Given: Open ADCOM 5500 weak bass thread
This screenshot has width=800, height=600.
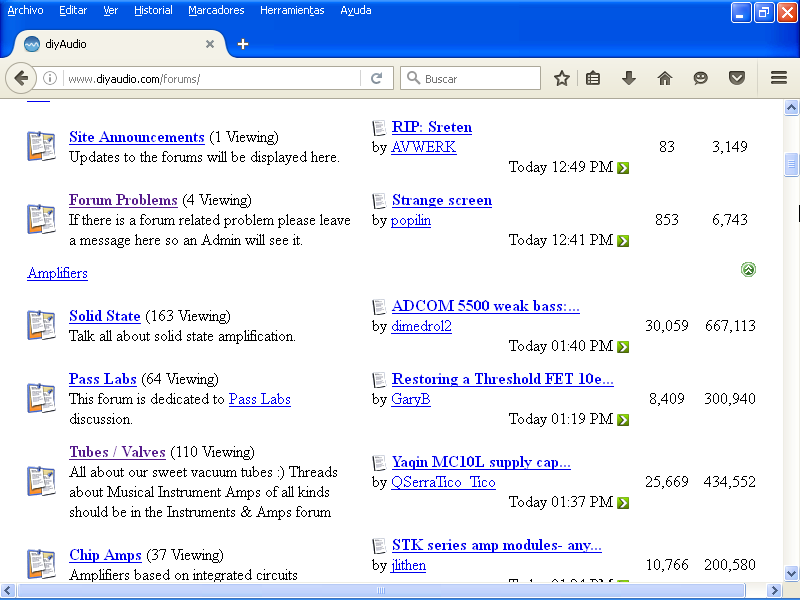Looking at the screenshot, I should tap(486, 306).
